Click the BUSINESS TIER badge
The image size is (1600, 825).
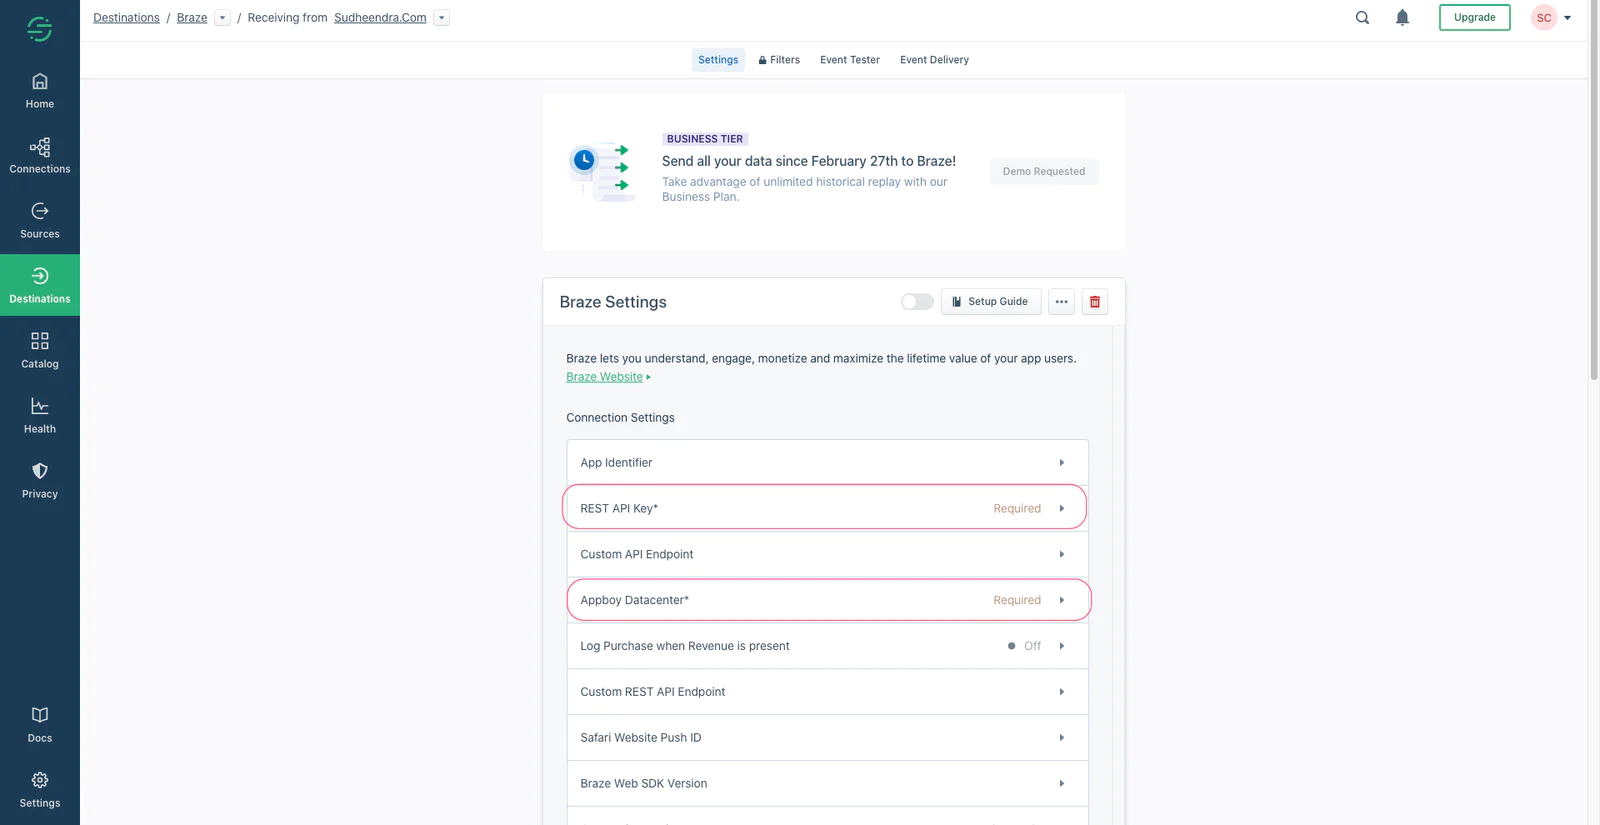tap(705, 139)
